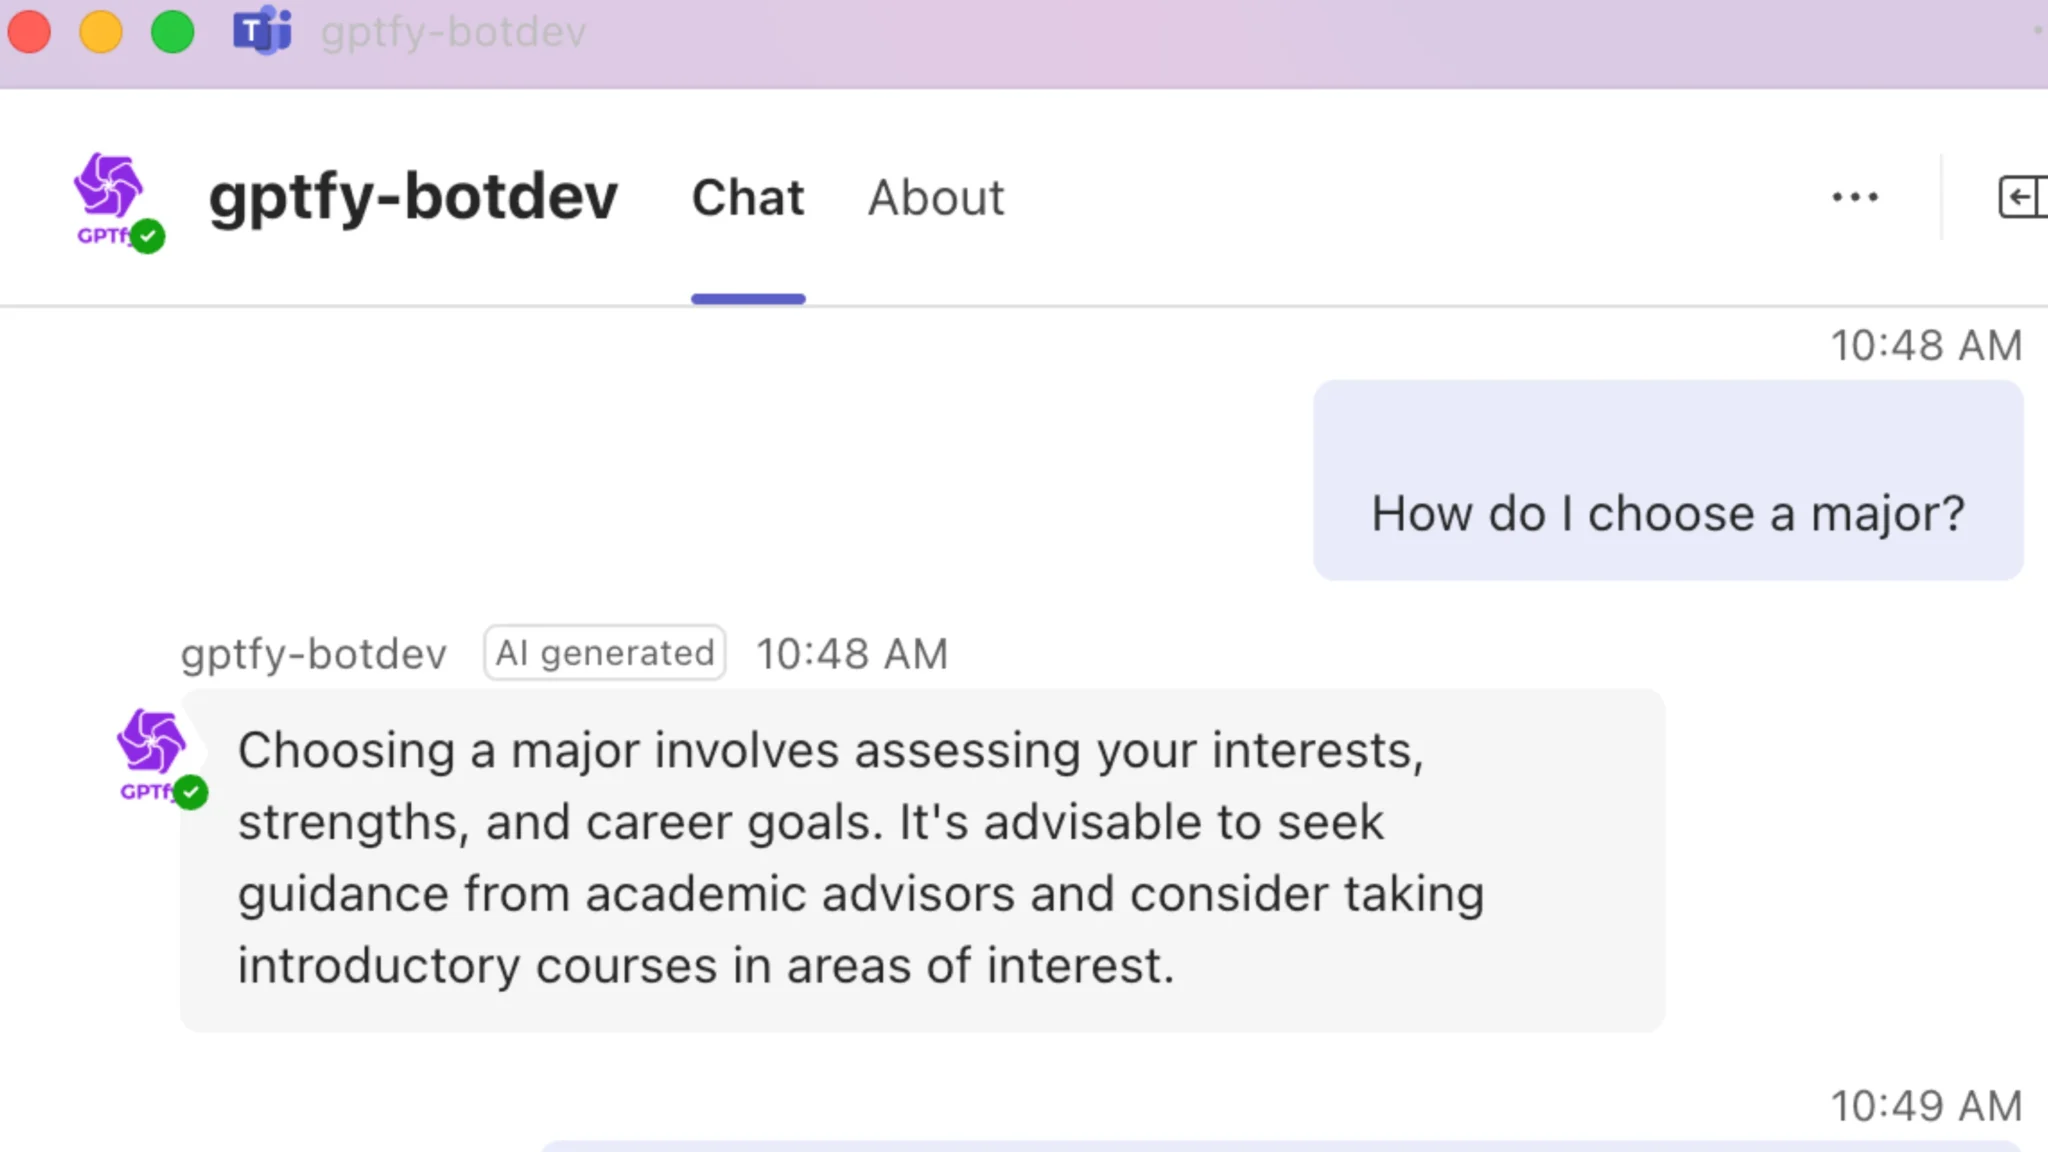
Task: Click the Microsoft Teams logo in title bar
Action: click(262, 31)
